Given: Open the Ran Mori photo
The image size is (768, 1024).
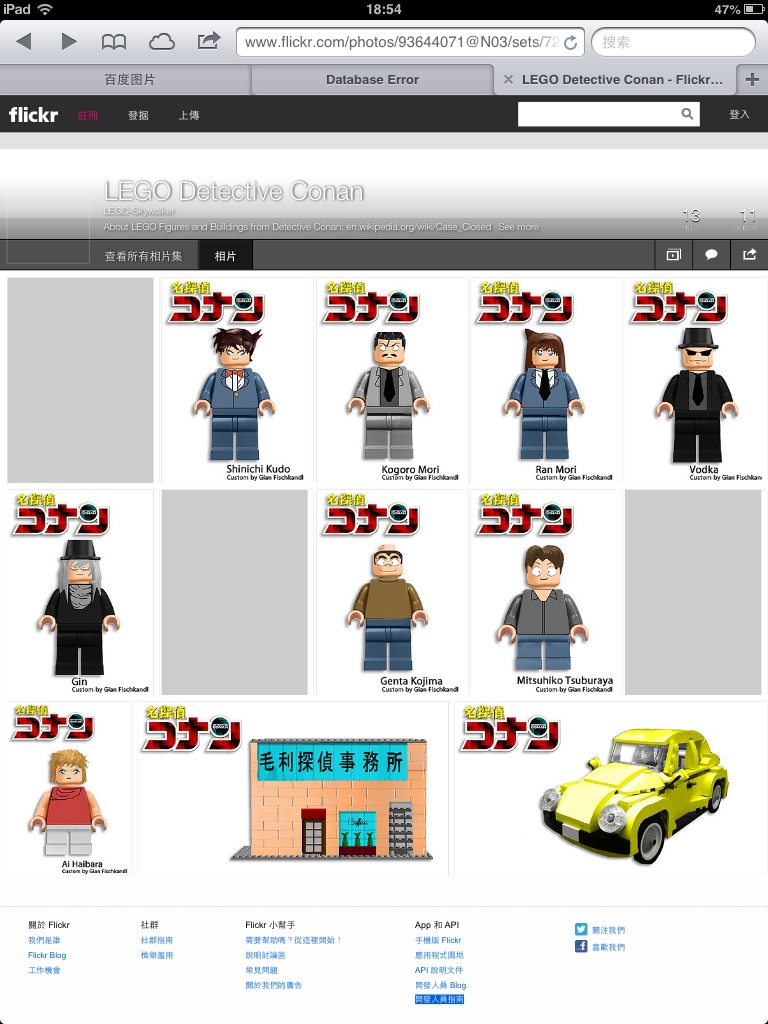Looking at the screenshot, I should [x=545, y=380].
